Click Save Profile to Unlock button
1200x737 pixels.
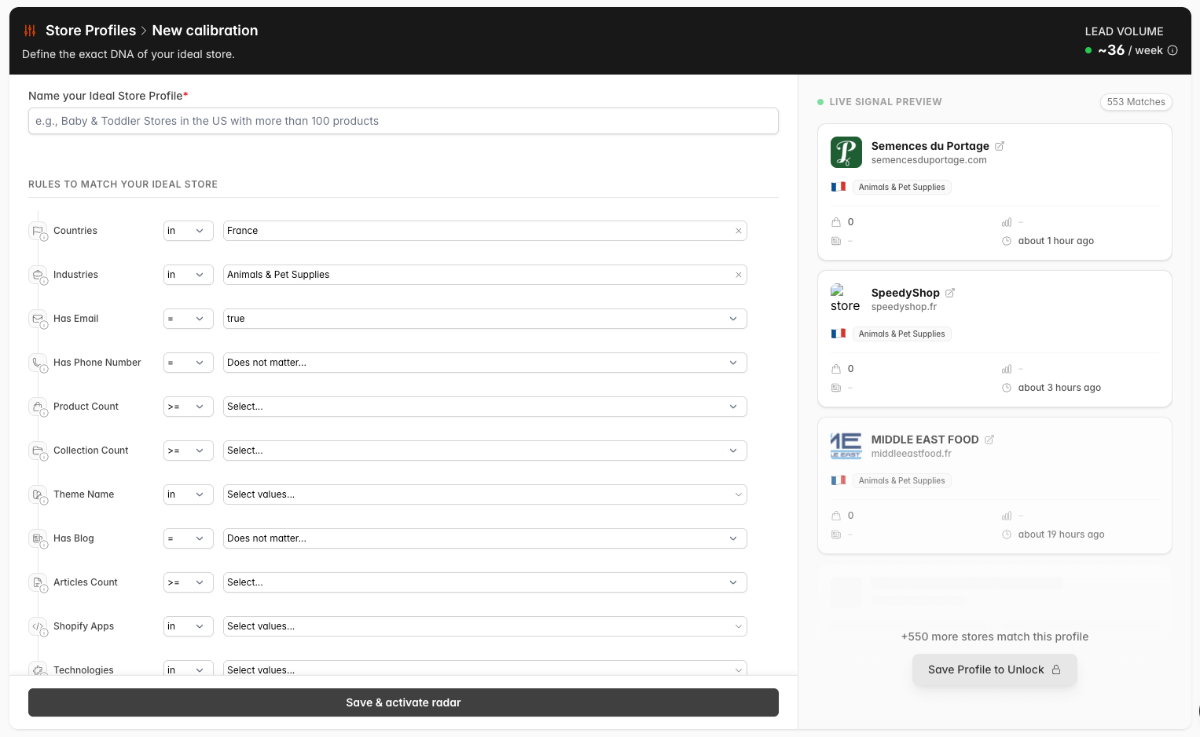coord(994,670)
